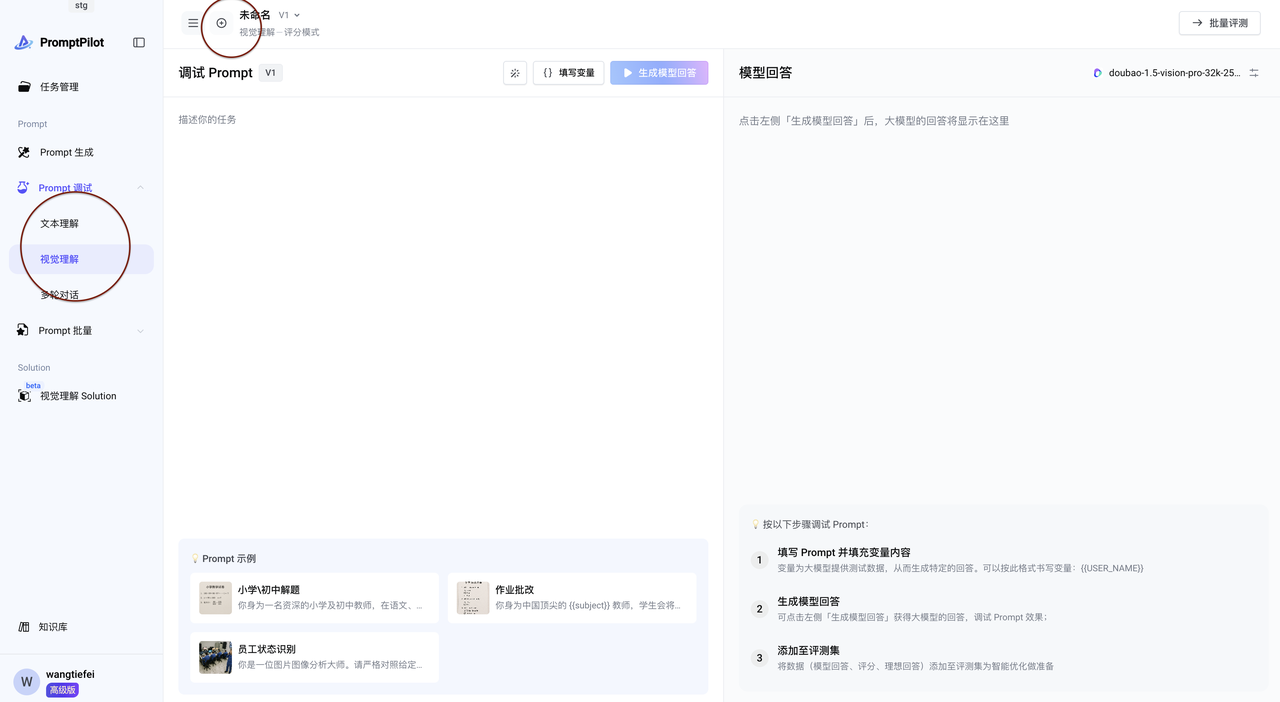Click the V1 badge beside 调试 Prompt
This screenshot has width=1280, height=702.
[270, 73]
